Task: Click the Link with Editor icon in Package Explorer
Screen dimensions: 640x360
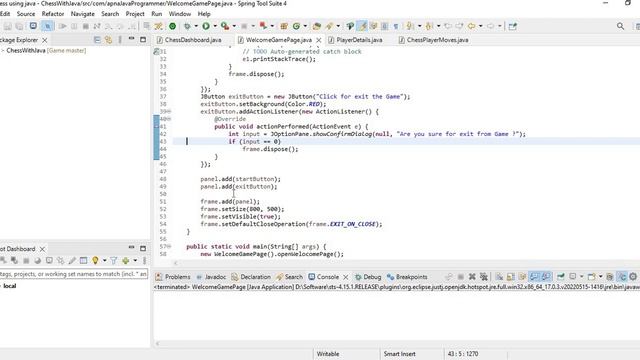Action: [109, 40]
